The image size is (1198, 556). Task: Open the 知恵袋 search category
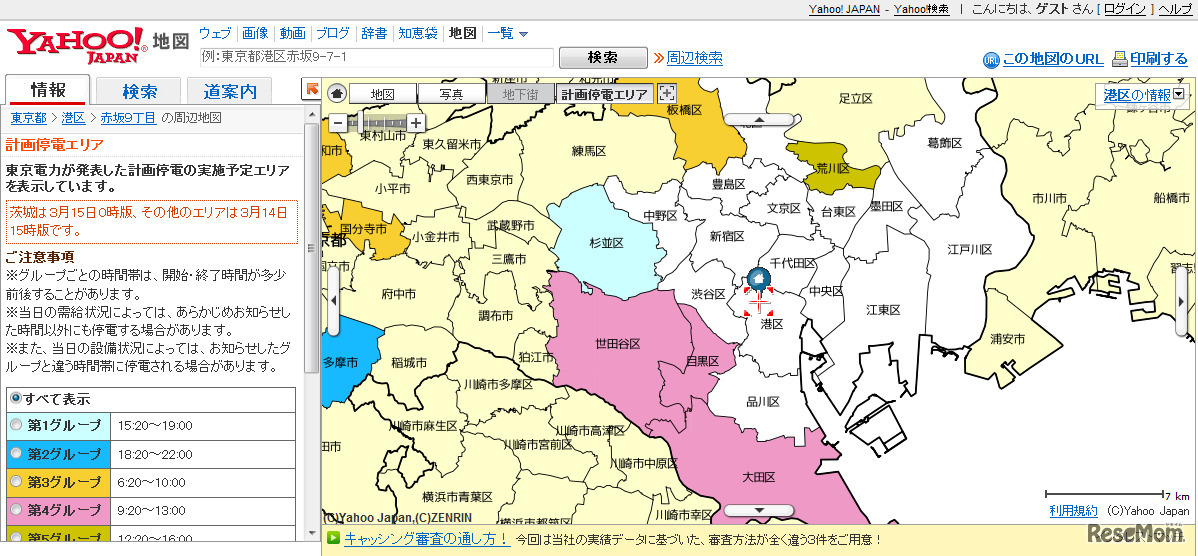click(x=418, y=34)
